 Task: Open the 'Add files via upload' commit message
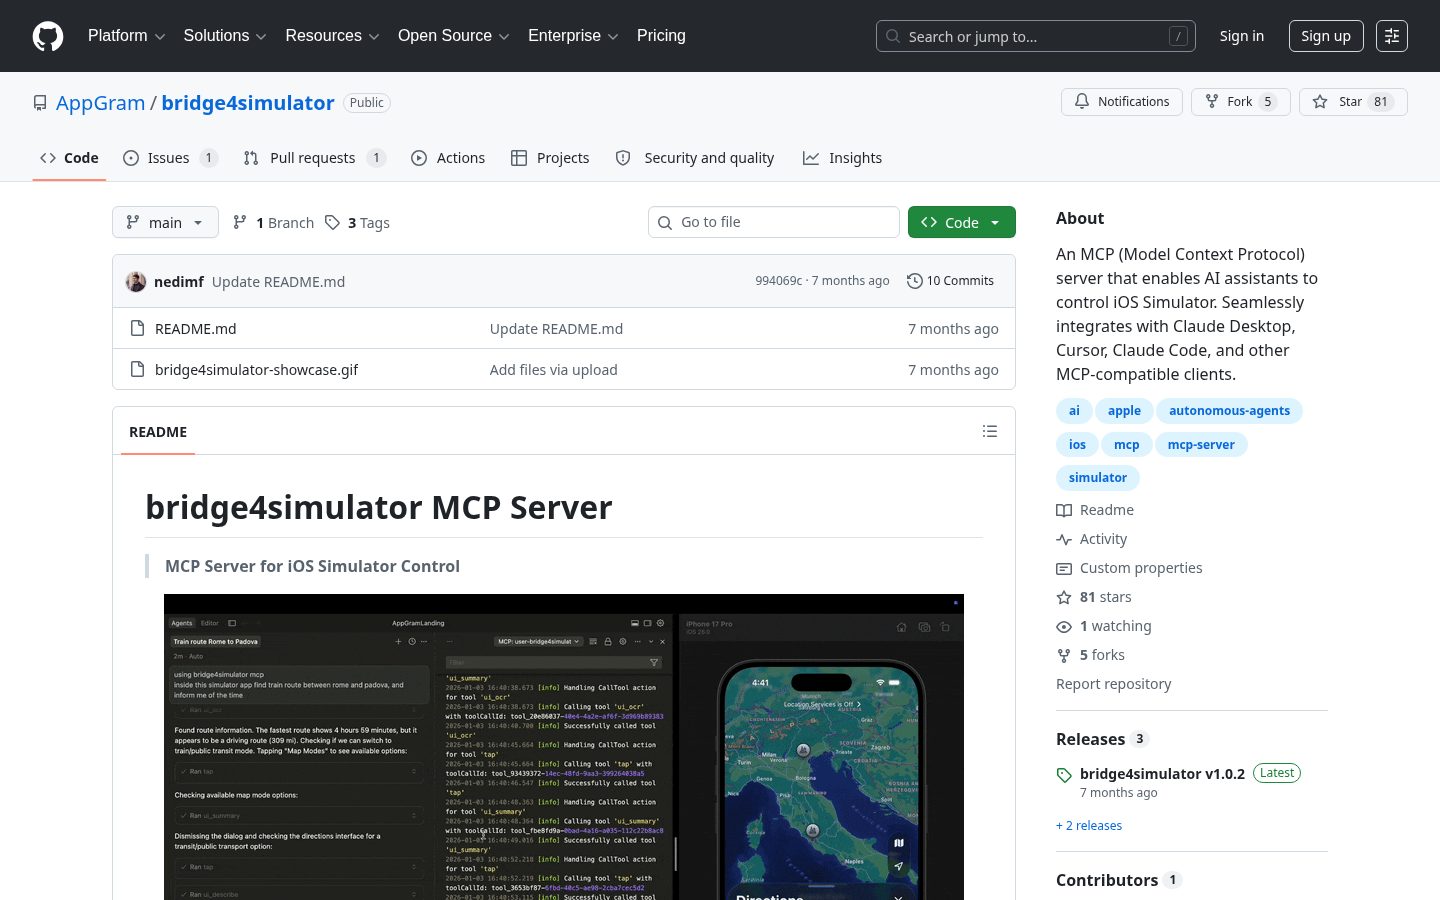pyautogui.click(x=554, y=369)
